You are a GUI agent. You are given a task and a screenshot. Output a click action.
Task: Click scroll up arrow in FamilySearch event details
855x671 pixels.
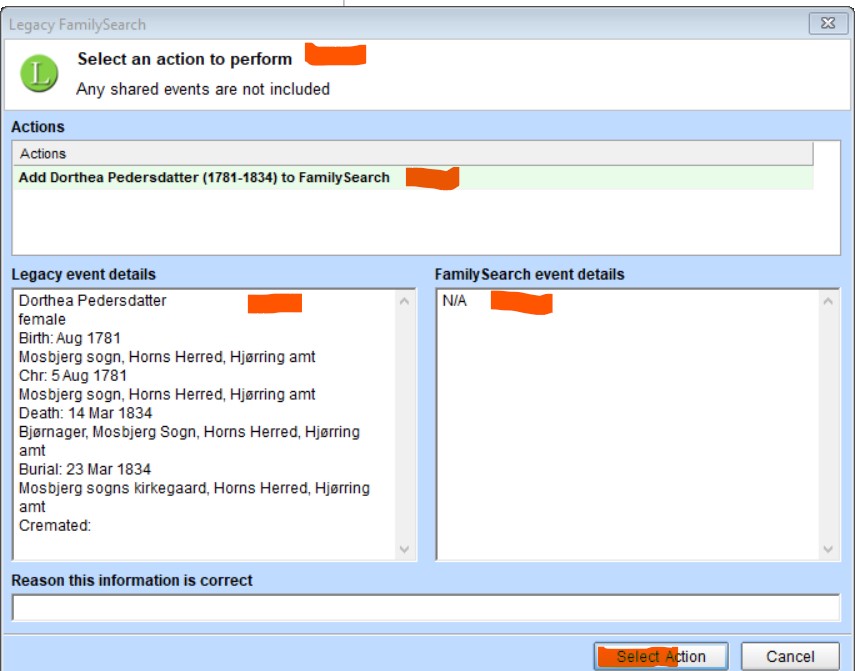point(828,301)
